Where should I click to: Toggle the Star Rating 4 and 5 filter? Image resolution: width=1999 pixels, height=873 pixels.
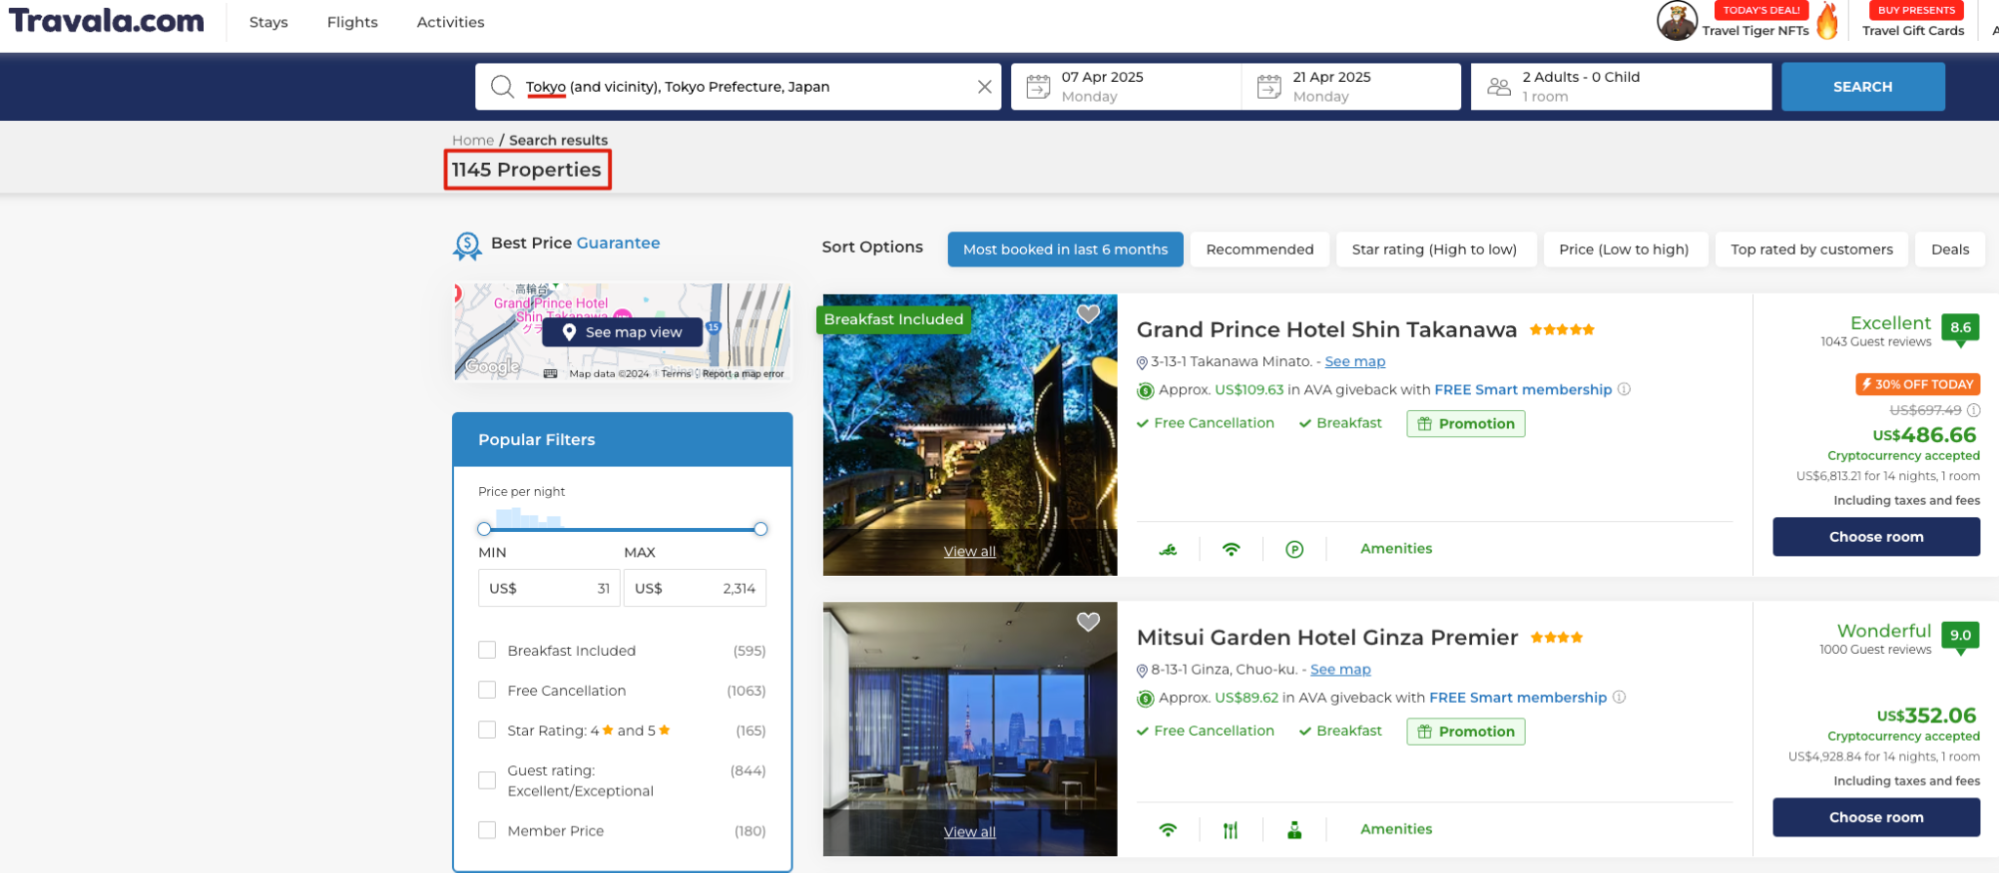point(487,730)
